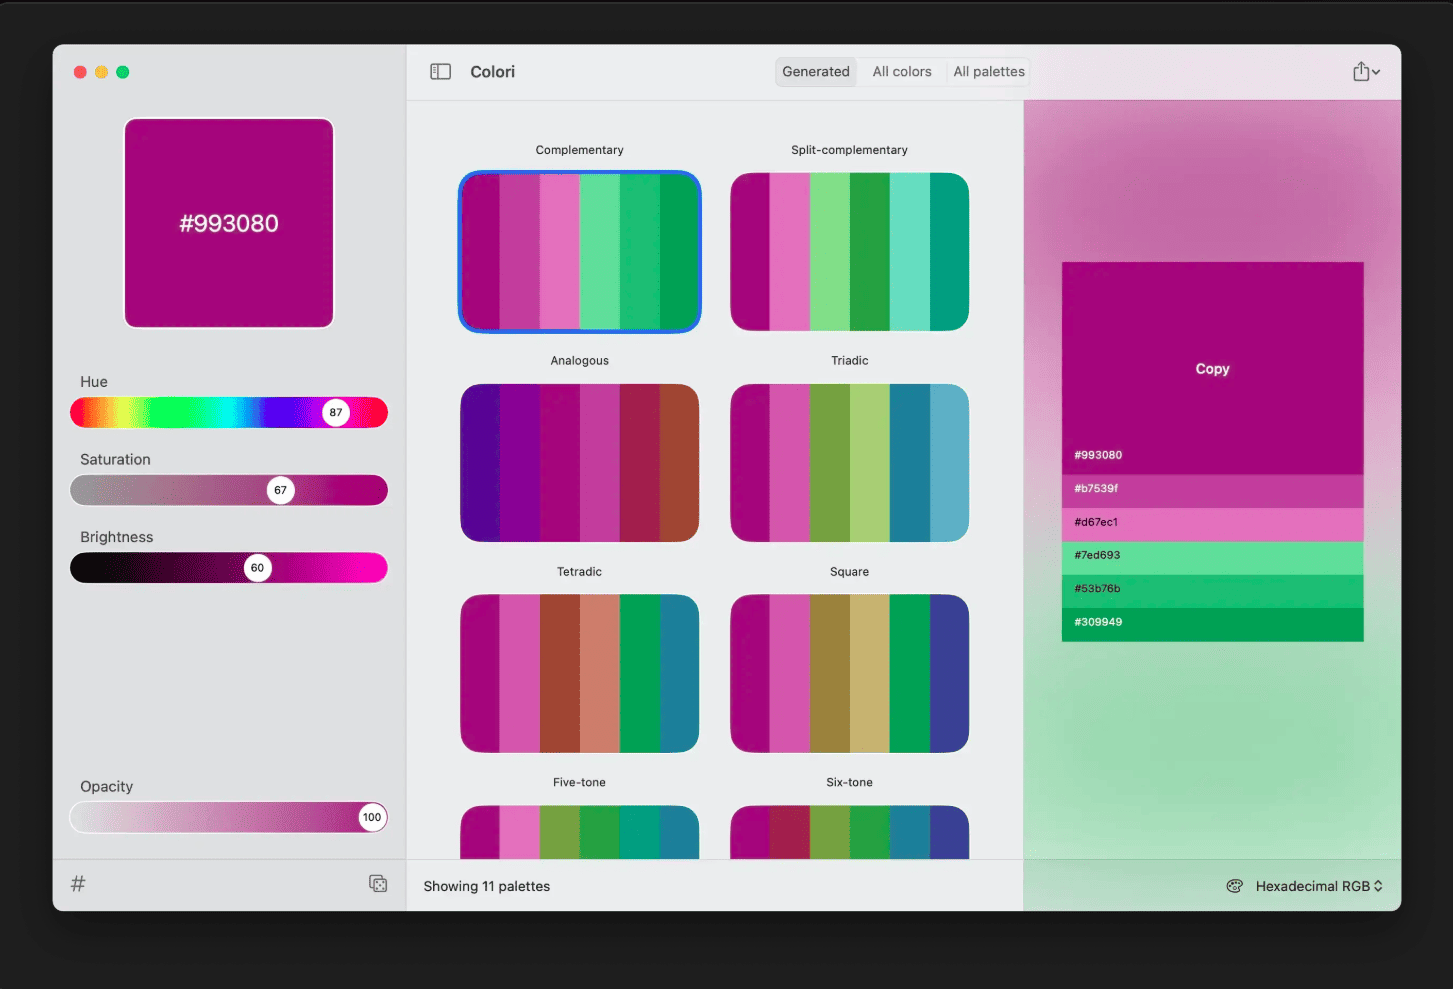The height and width of the screenshot is (989, 1453).
Task: Click the #d67ec1 color row
Action: coord(1212,525)
